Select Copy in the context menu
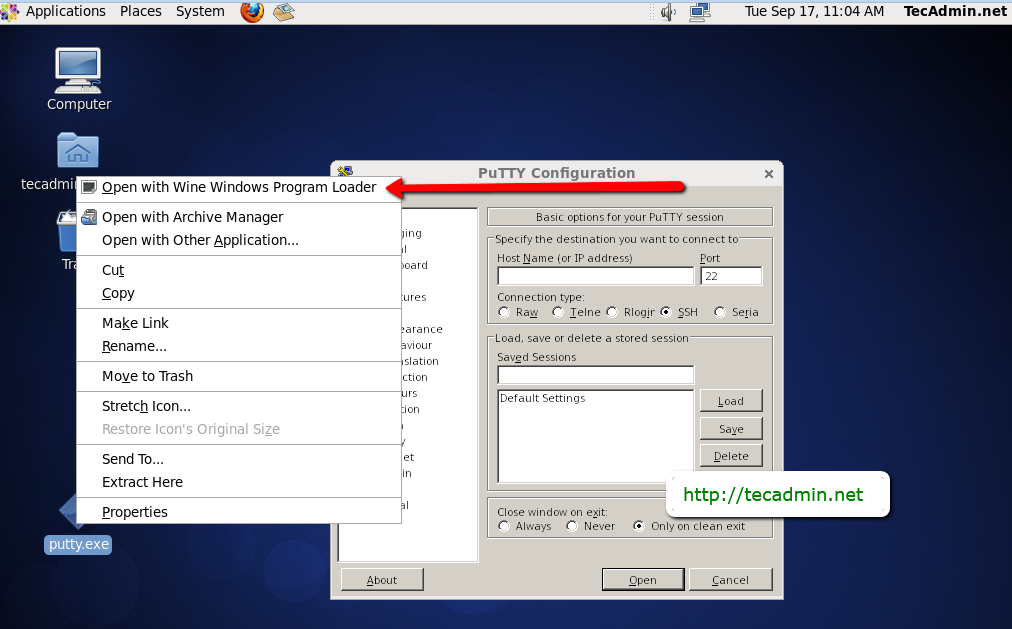 pos(239,294)
